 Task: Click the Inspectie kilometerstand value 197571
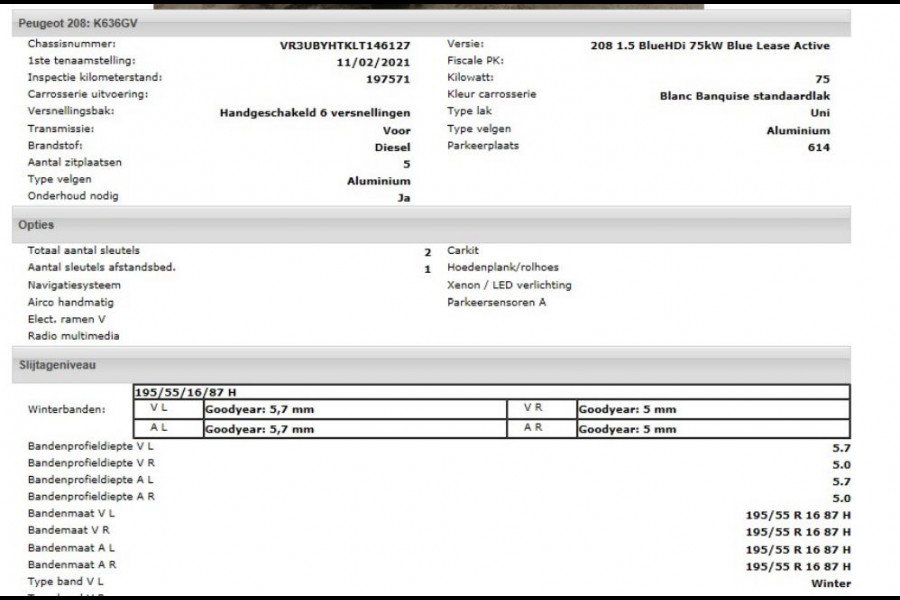(391, 76)
